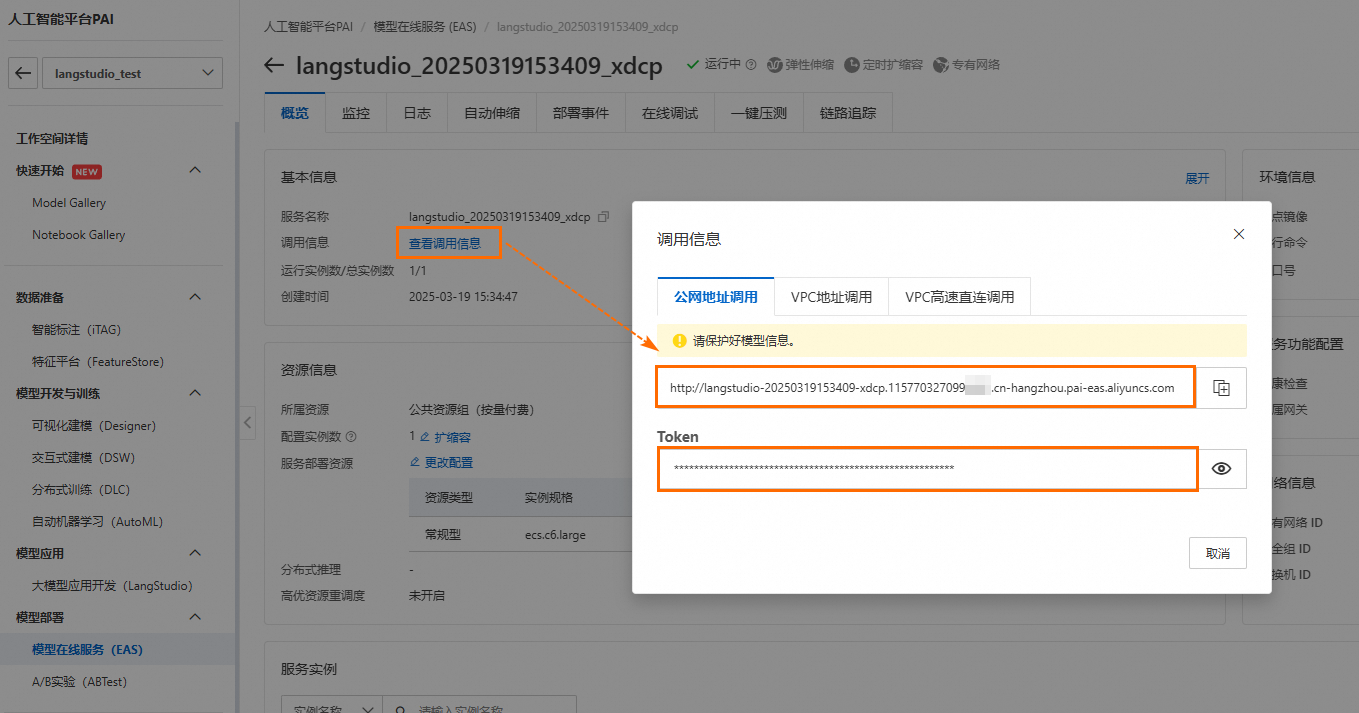Collapse the left sidebar with arrow handle

(248, 422)
